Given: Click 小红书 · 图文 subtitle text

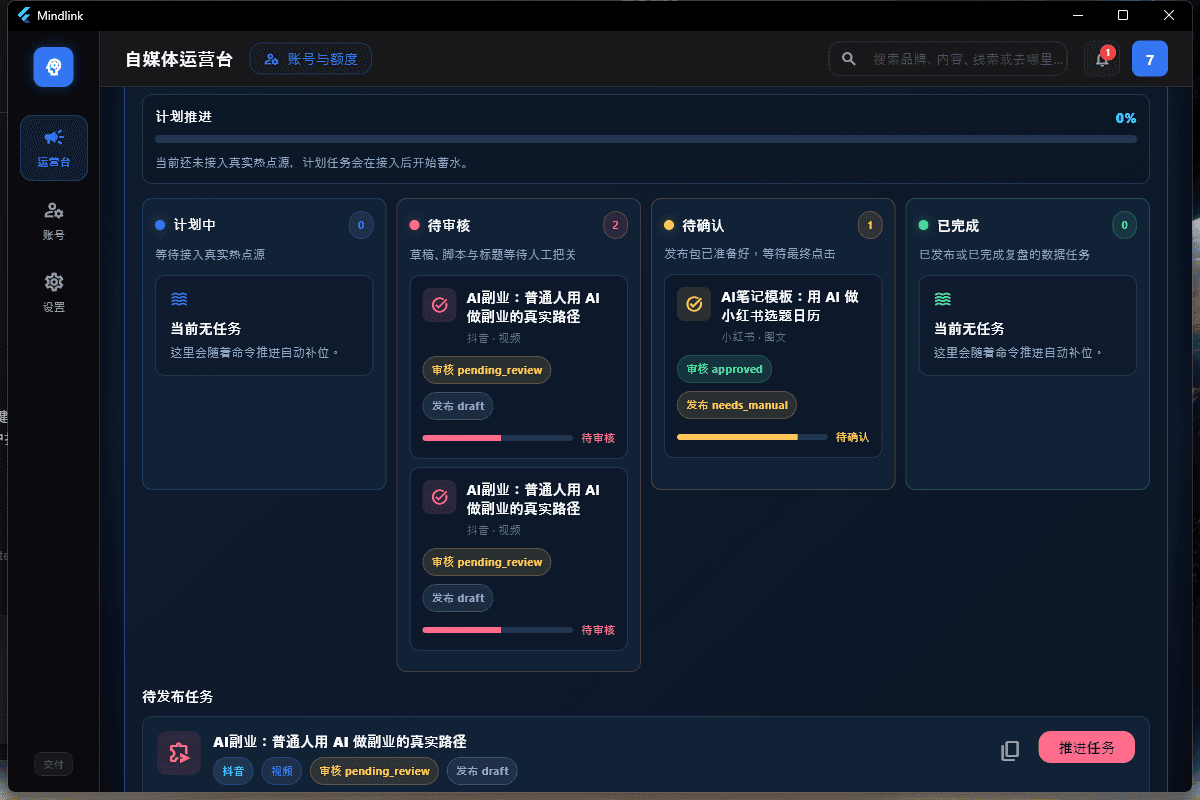Looking at the screenshot, I should (x=754, y=337).
